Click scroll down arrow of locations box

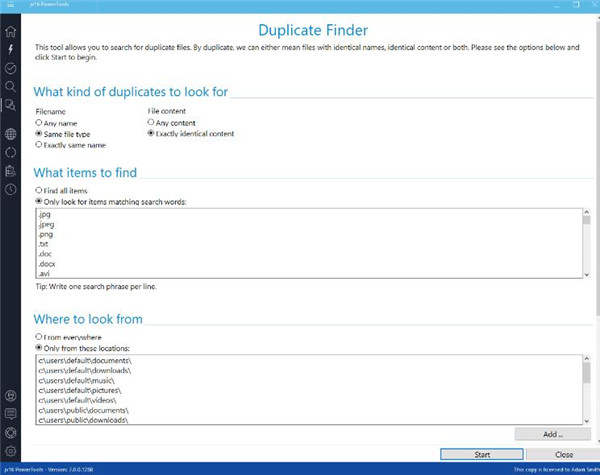tap(587, 421)
